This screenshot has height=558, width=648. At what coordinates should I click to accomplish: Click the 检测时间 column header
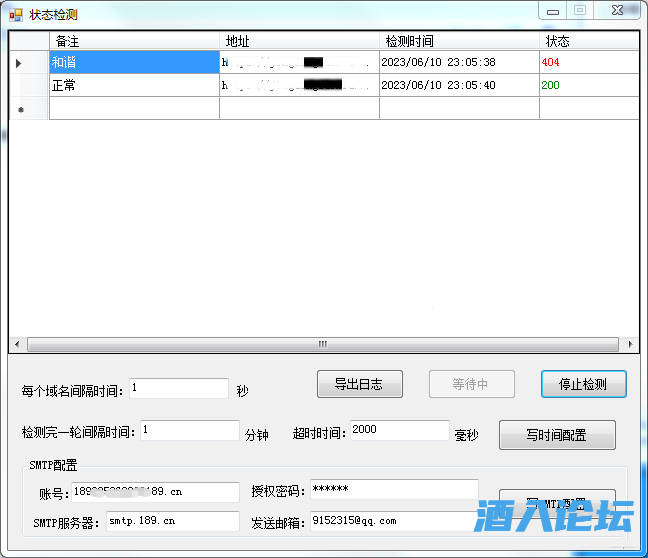[459, 41]
